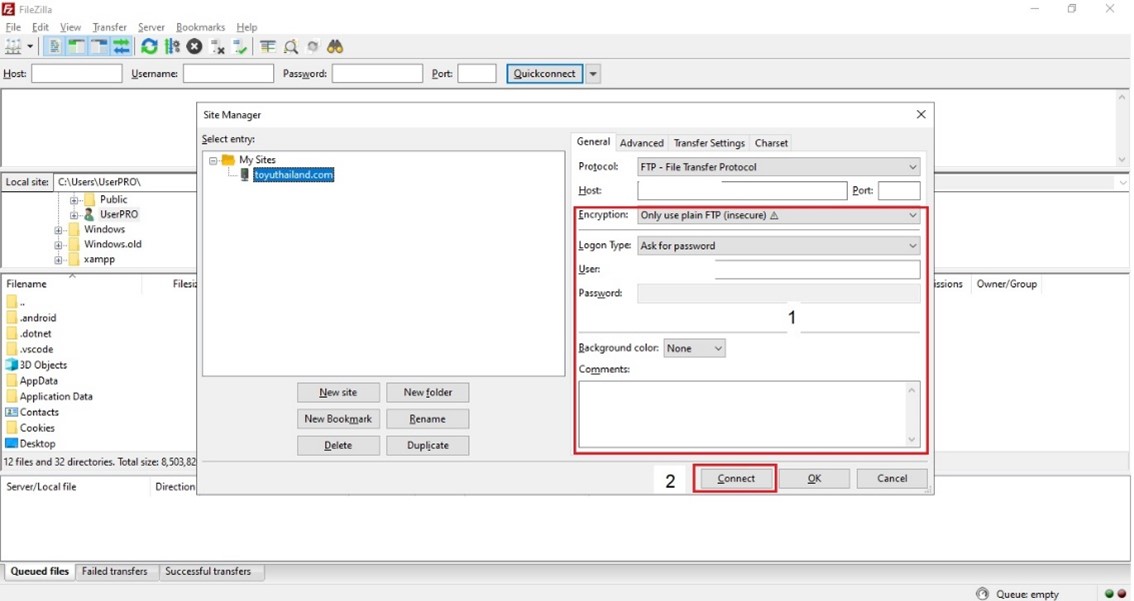
Task: Toggle the local directory tree display
Action: pos(77,47)
